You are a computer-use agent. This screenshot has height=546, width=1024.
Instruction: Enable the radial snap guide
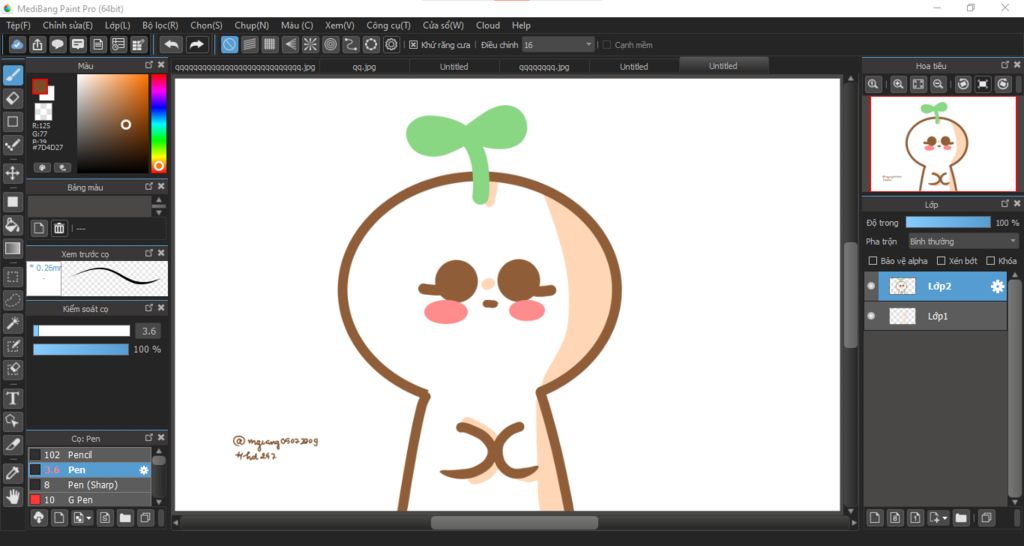310,44
